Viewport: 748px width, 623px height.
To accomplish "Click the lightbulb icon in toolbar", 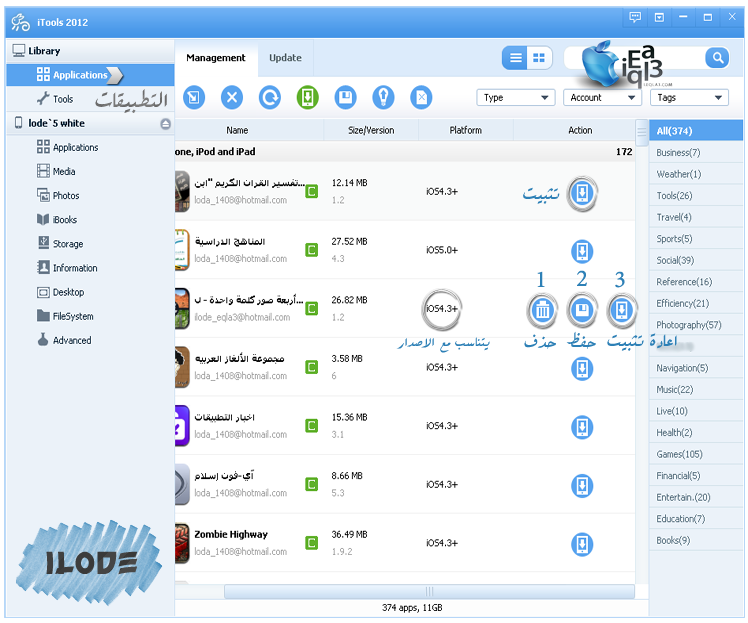I will [x=383, y=97].
